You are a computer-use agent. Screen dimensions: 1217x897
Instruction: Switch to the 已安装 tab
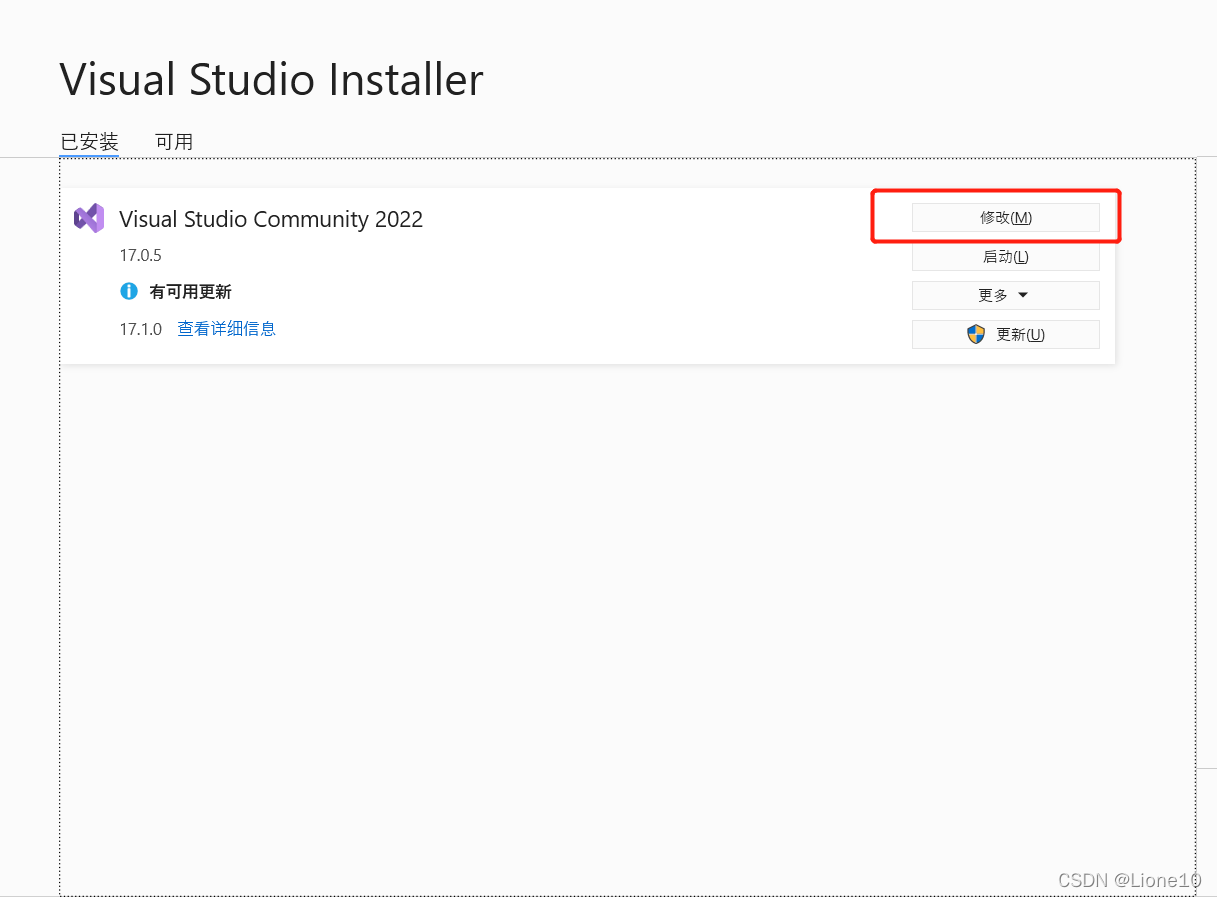point(89,142)
